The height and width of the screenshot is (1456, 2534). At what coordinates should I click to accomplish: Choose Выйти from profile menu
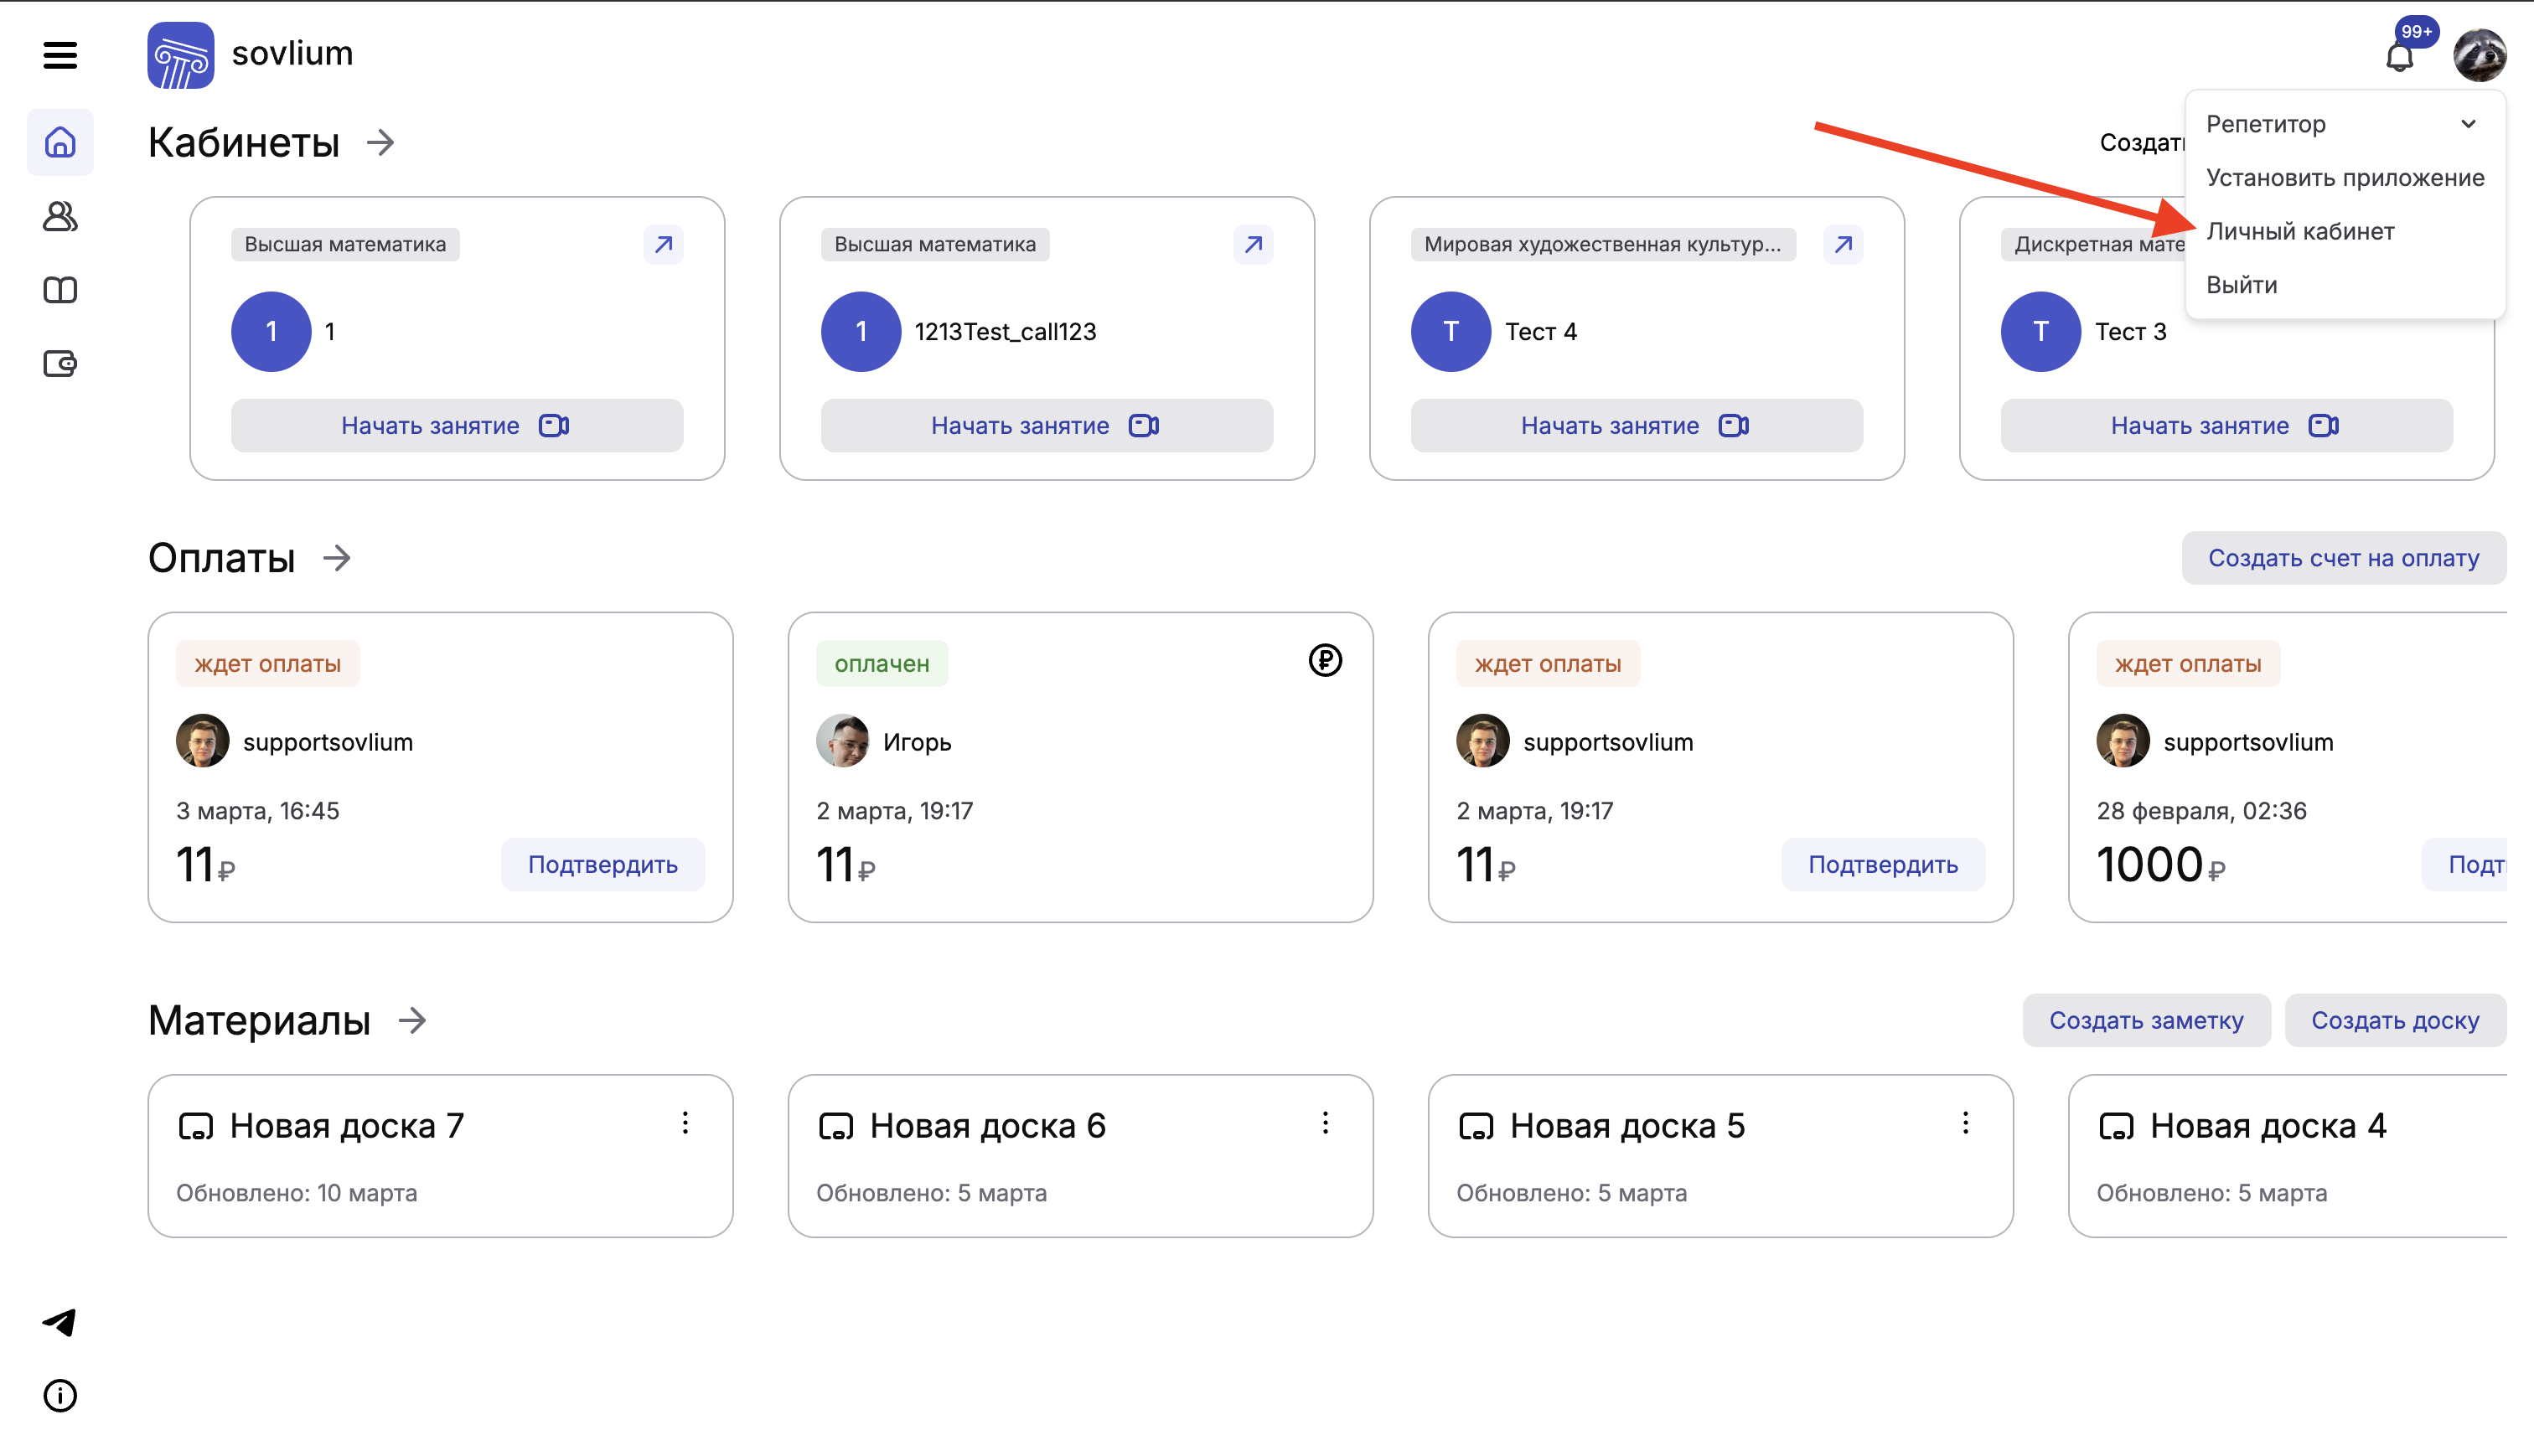coord(2241,285)
